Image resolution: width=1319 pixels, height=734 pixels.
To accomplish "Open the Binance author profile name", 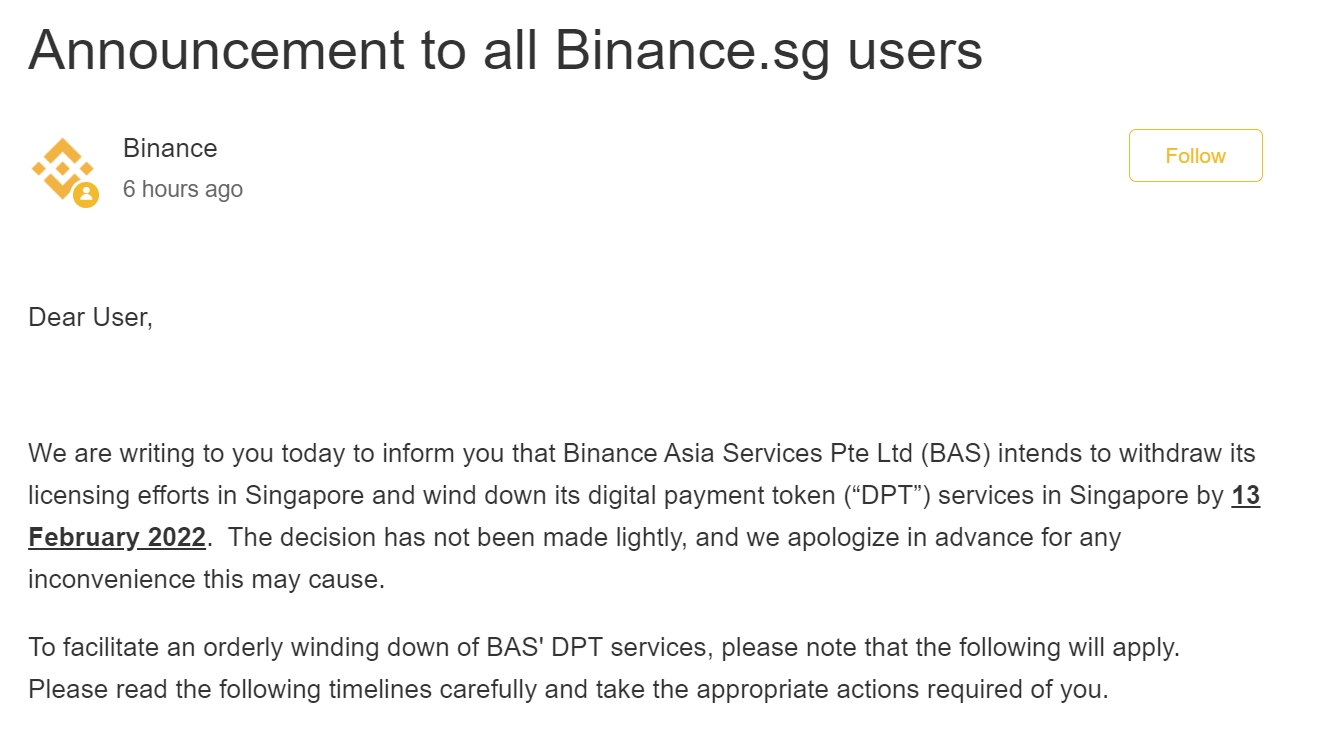I will coord(170,148).
